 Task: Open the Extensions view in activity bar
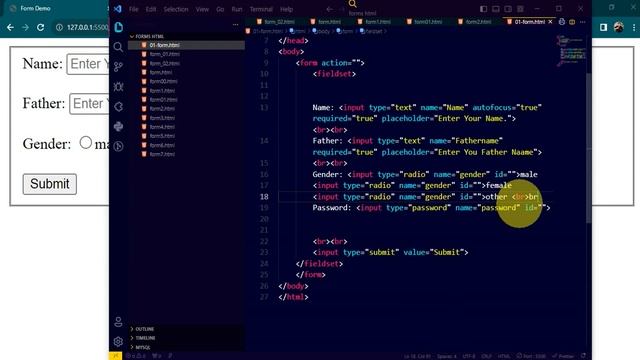[x=118, y=107]
